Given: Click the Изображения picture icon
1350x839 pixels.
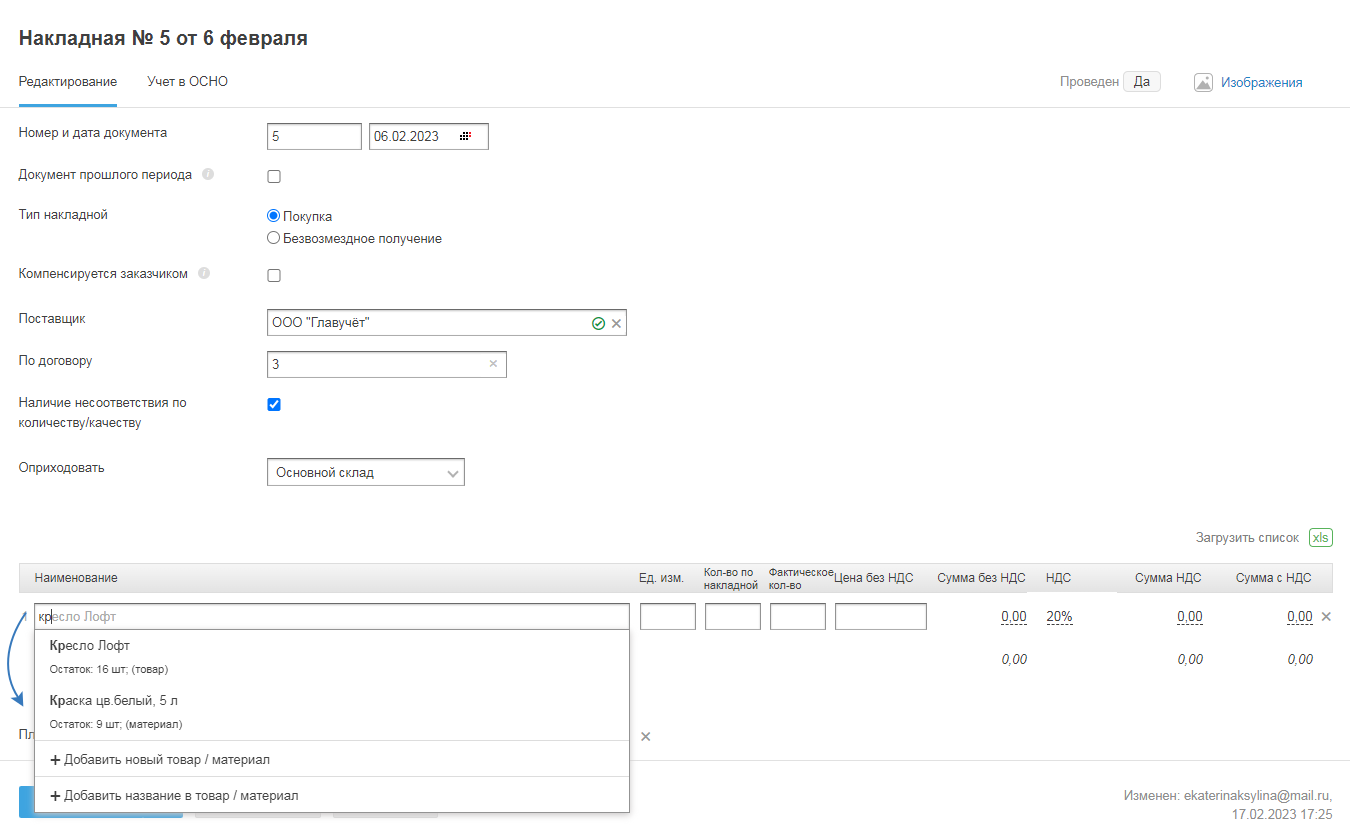Looking at the screenshot, I should click(1203, 83).
